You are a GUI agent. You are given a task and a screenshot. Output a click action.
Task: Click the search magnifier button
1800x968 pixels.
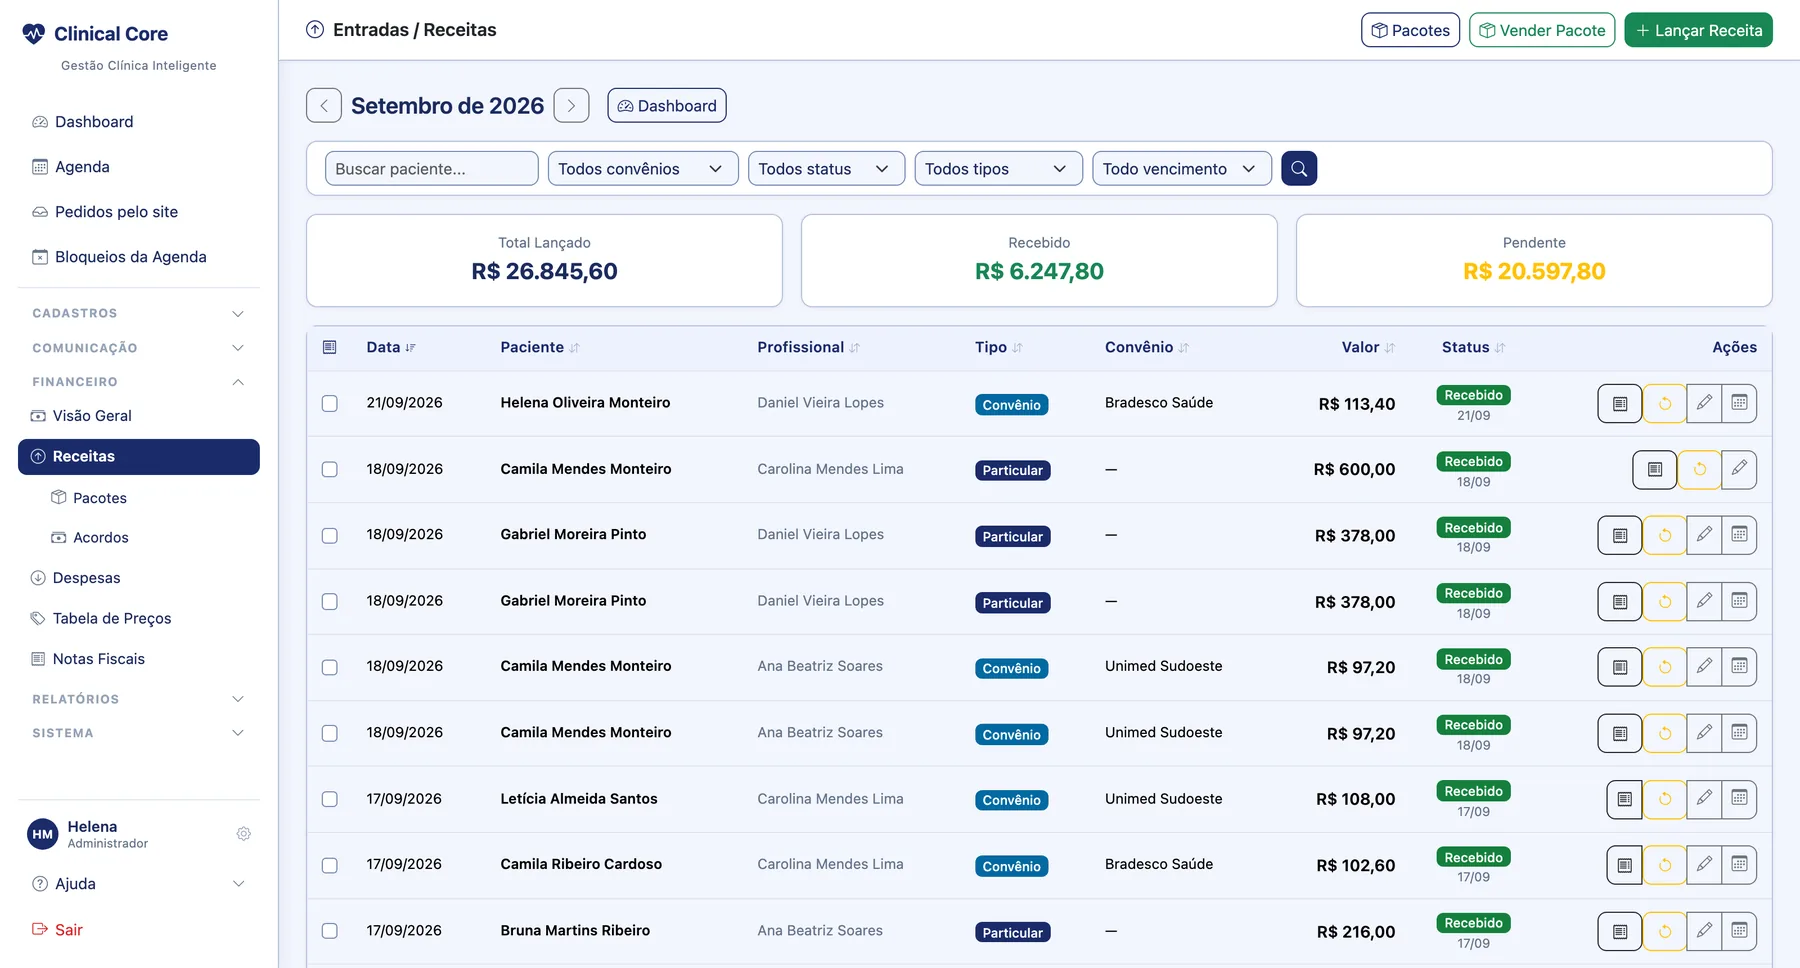click(x=1299, y=168)
